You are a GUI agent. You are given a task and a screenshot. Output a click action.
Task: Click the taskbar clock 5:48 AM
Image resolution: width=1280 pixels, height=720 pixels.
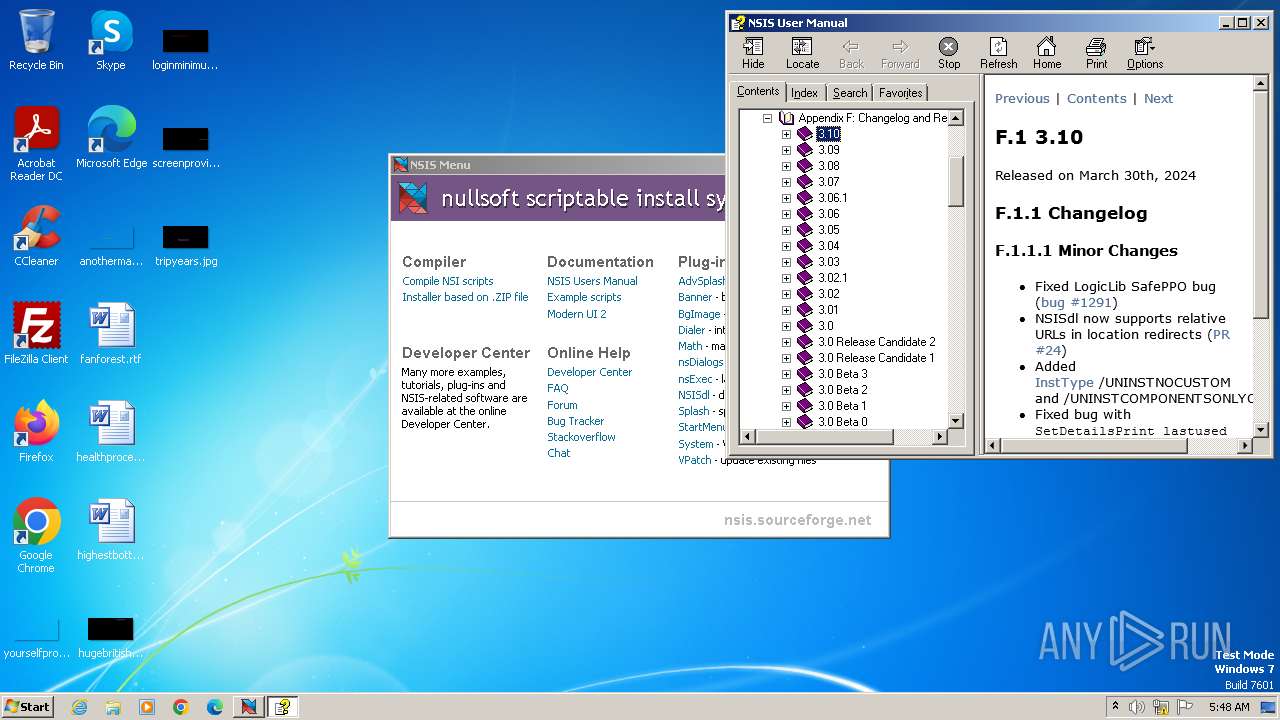pyautogui.click(x=1229, y=707)
